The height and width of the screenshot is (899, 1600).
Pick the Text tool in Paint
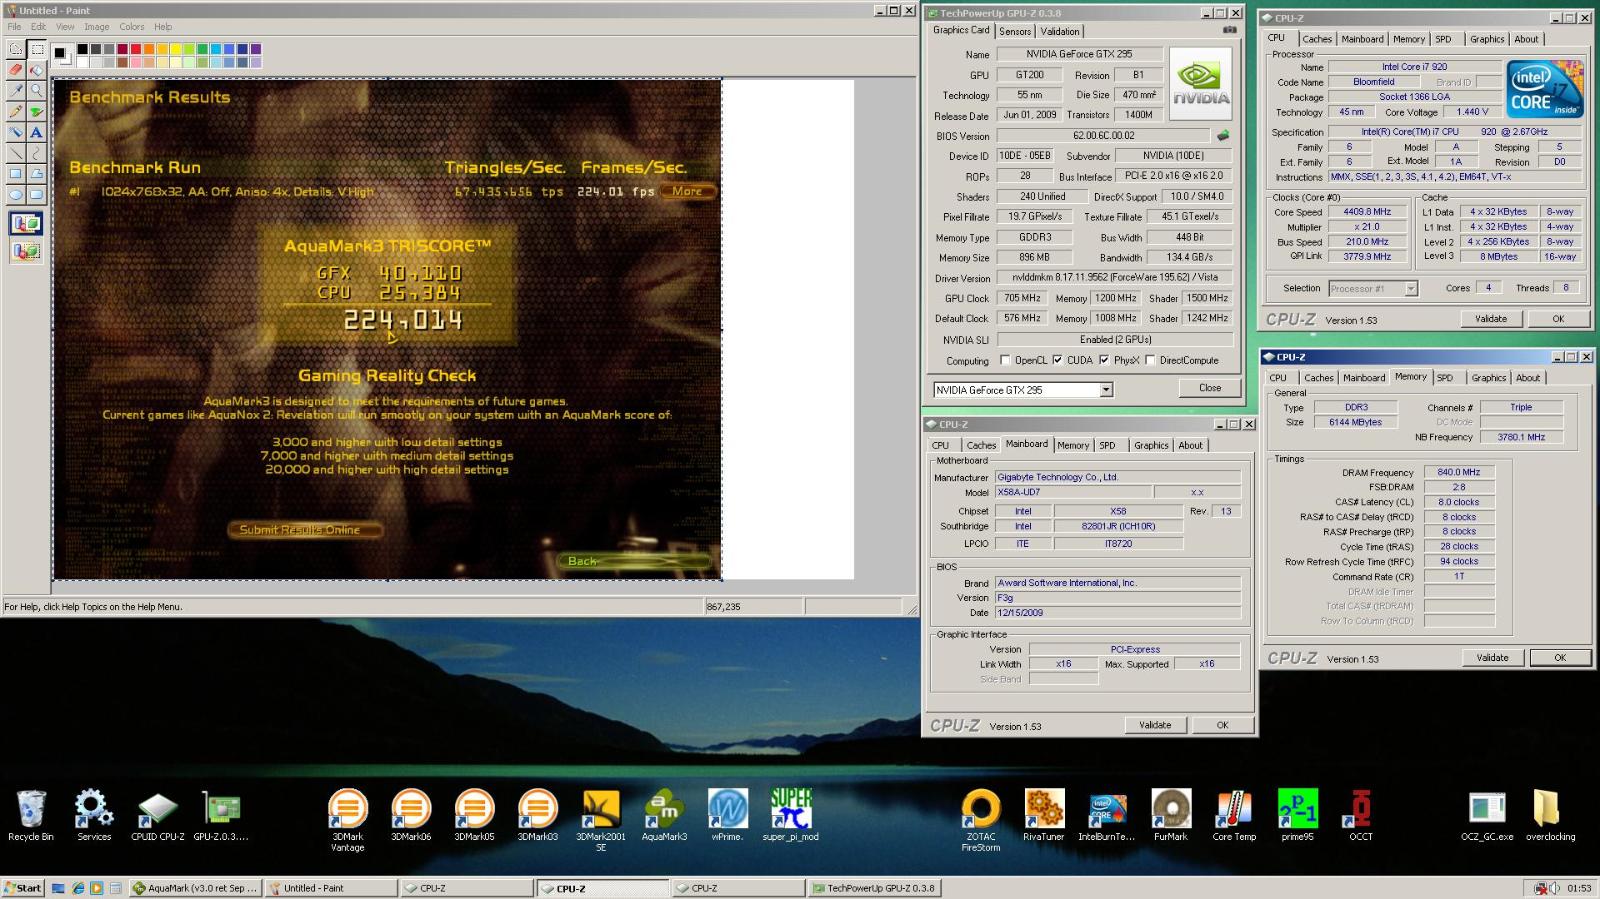pyautogui.click(x=37, y=132)
